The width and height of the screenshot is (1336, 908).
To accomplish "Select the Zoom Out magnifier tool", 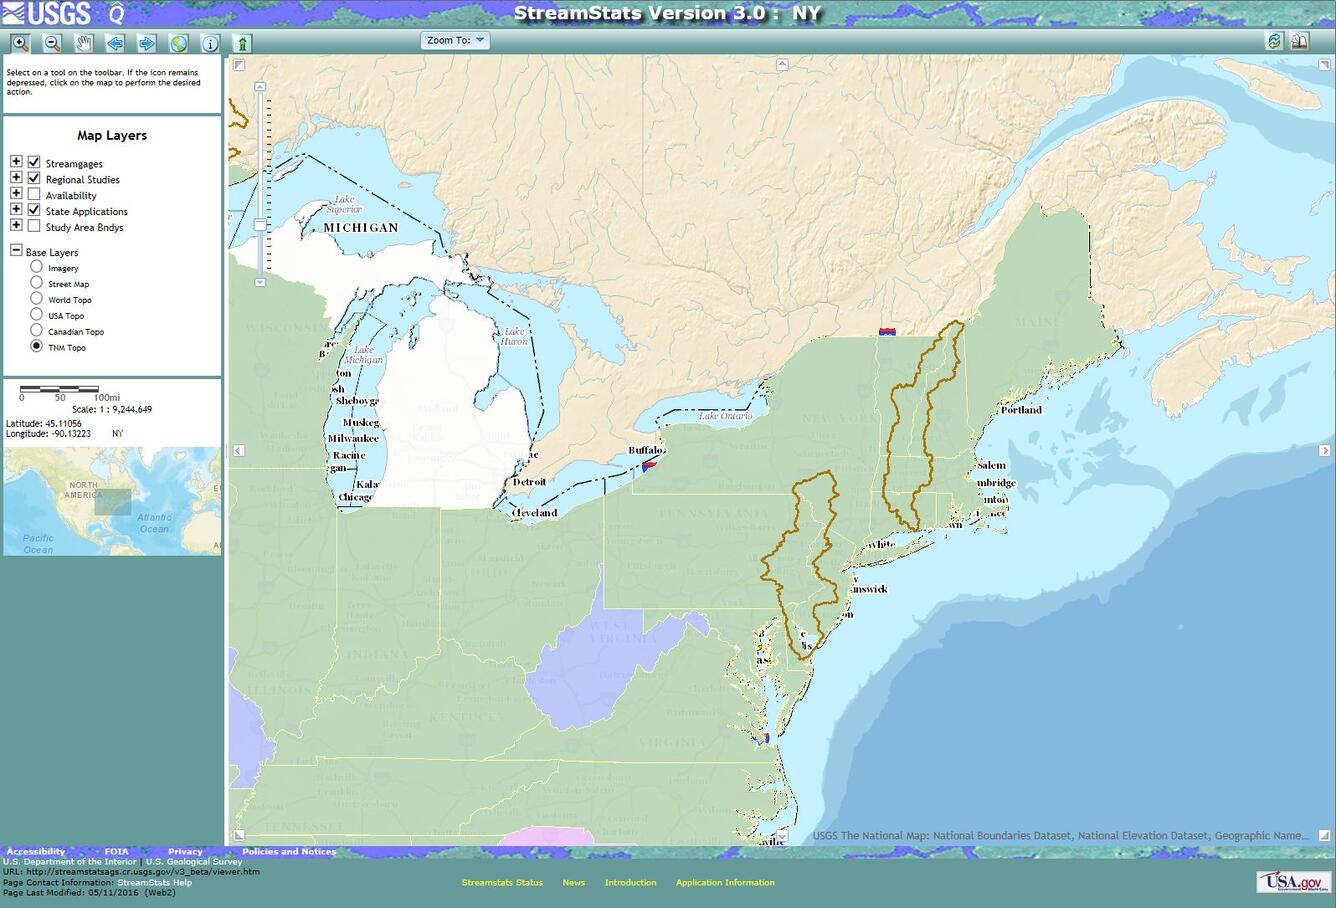I will [51, 43].
